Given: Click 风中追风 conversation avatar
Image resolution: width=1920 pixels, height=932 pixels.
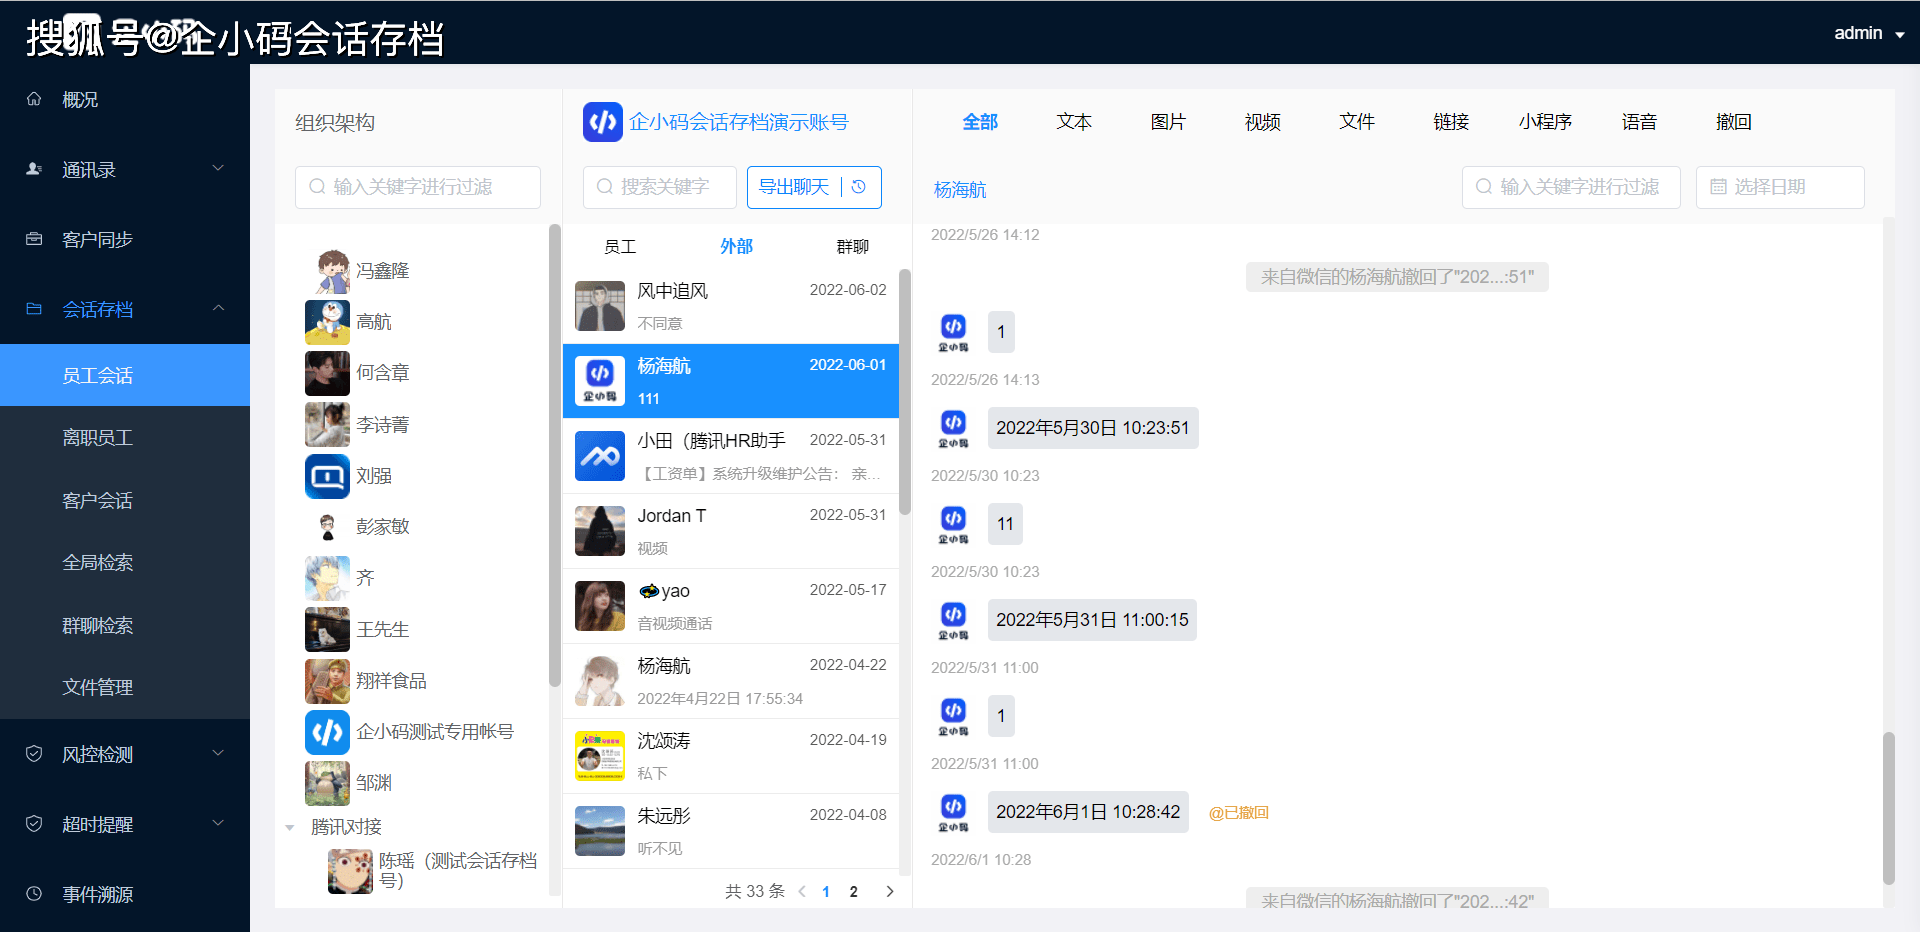Looking at the screenshot, I should pyautogui.click(x=600, y=306).
